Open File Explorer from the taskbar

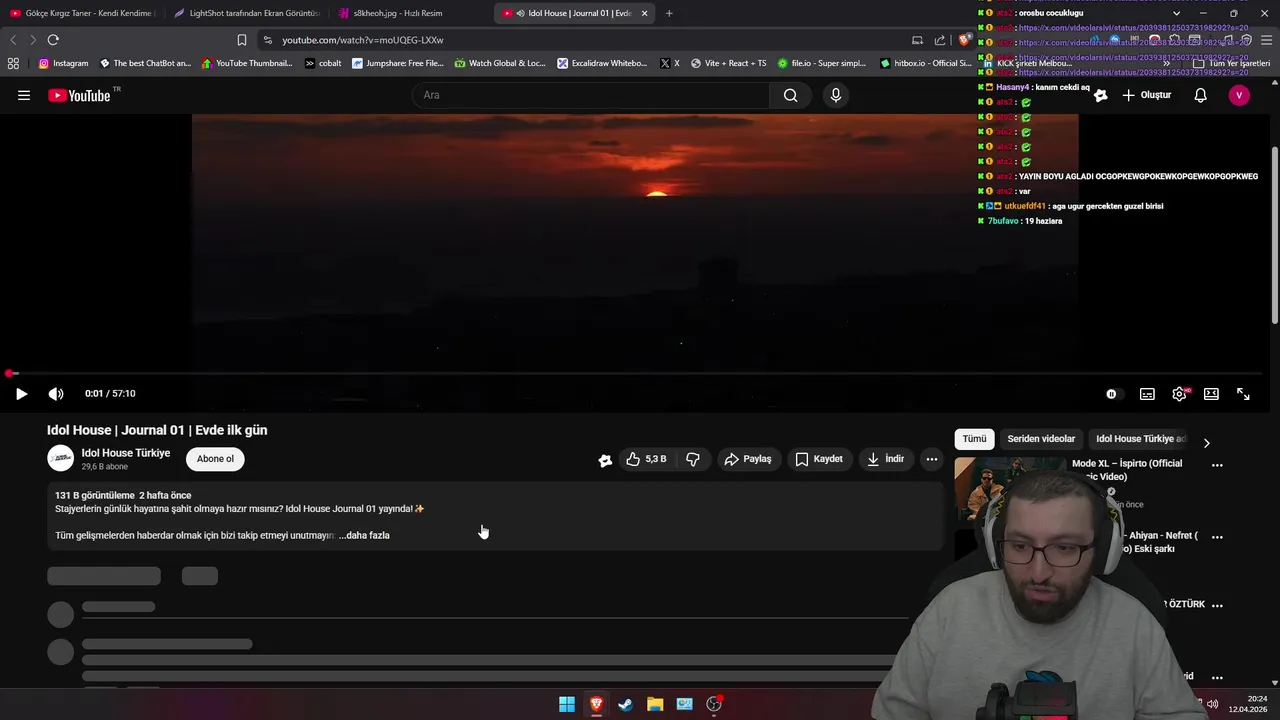(655, 704)
